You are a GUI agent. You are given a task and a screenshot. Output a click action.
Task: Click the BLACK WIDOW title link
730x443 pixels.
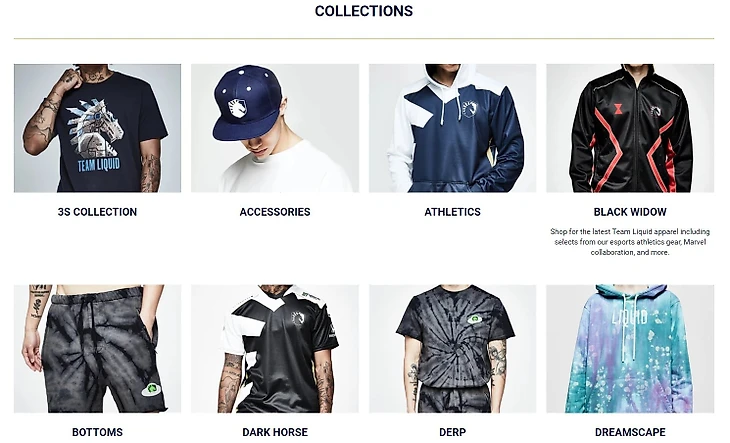click(x=630, y=212)
